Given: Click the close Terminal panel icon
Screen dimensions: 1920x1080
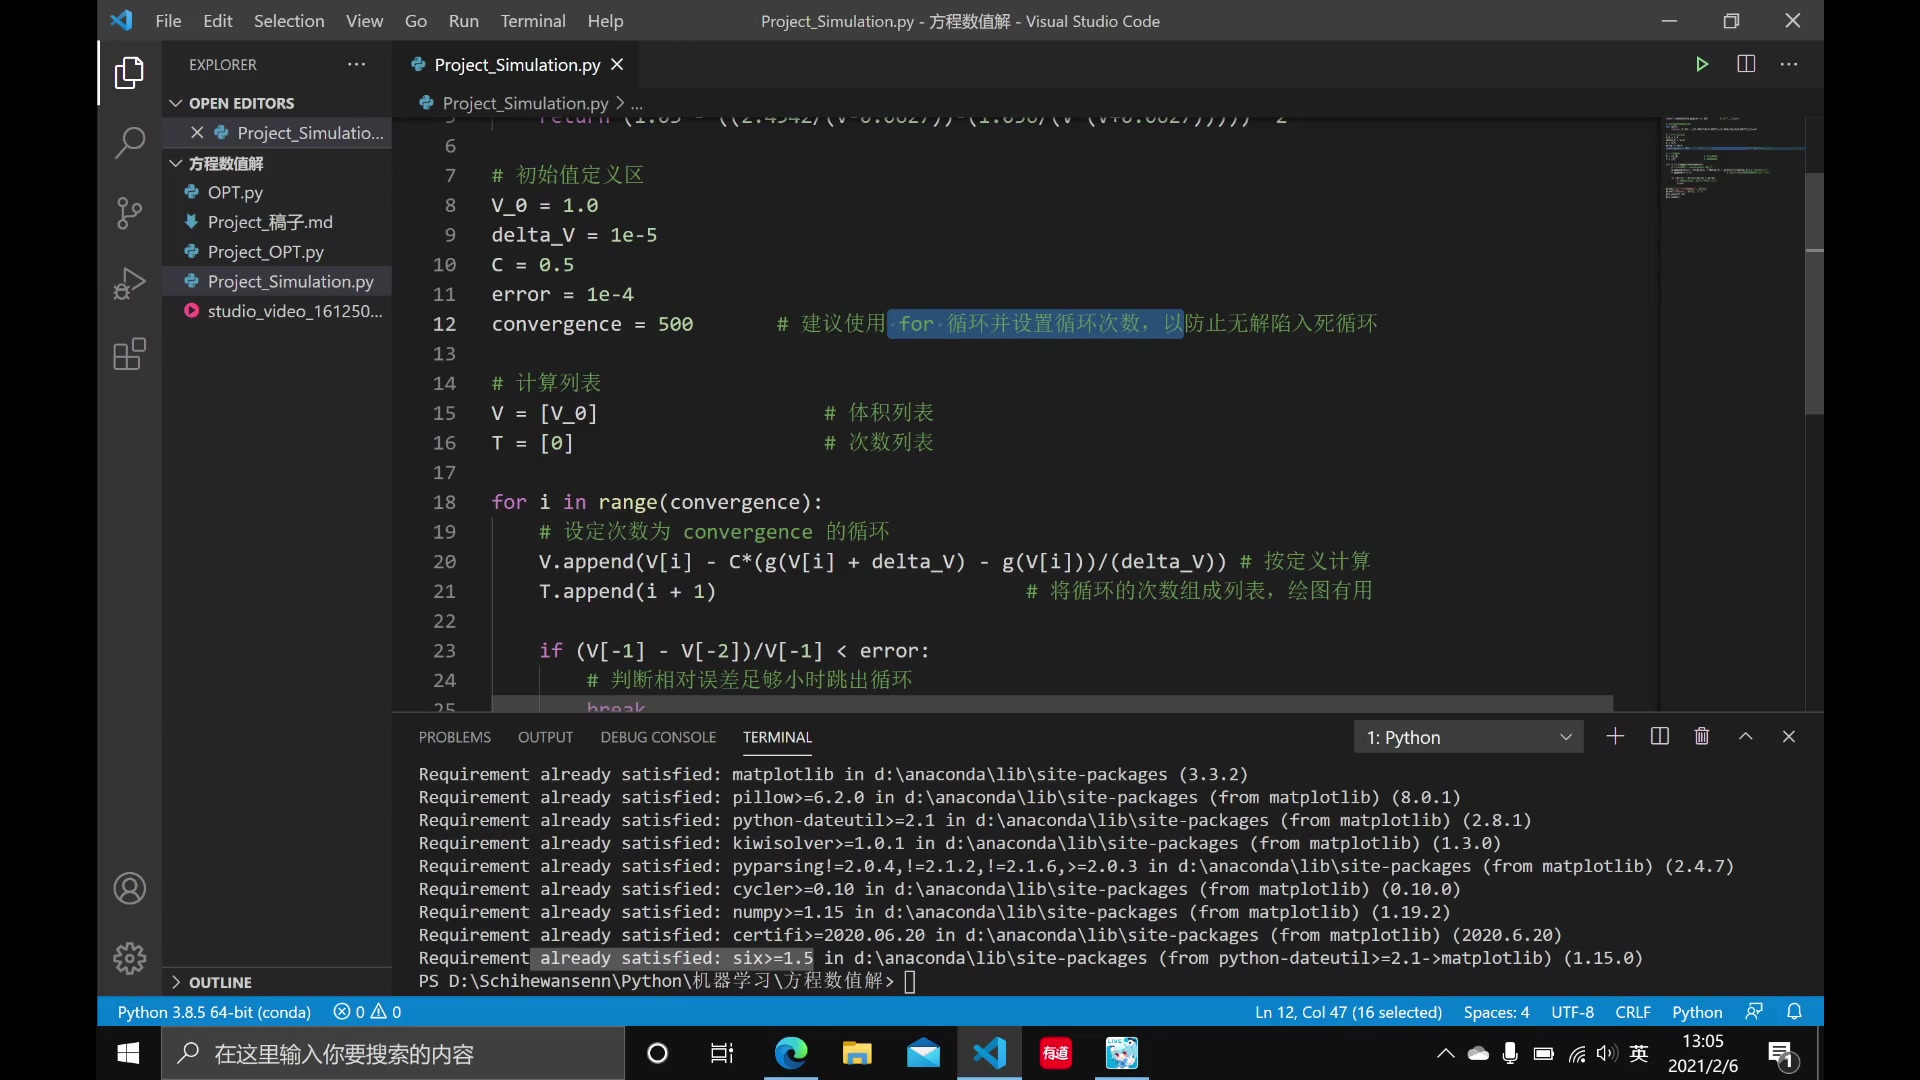Looking at the screenshot, I should pyautogui.click(x=1789, y=736).
